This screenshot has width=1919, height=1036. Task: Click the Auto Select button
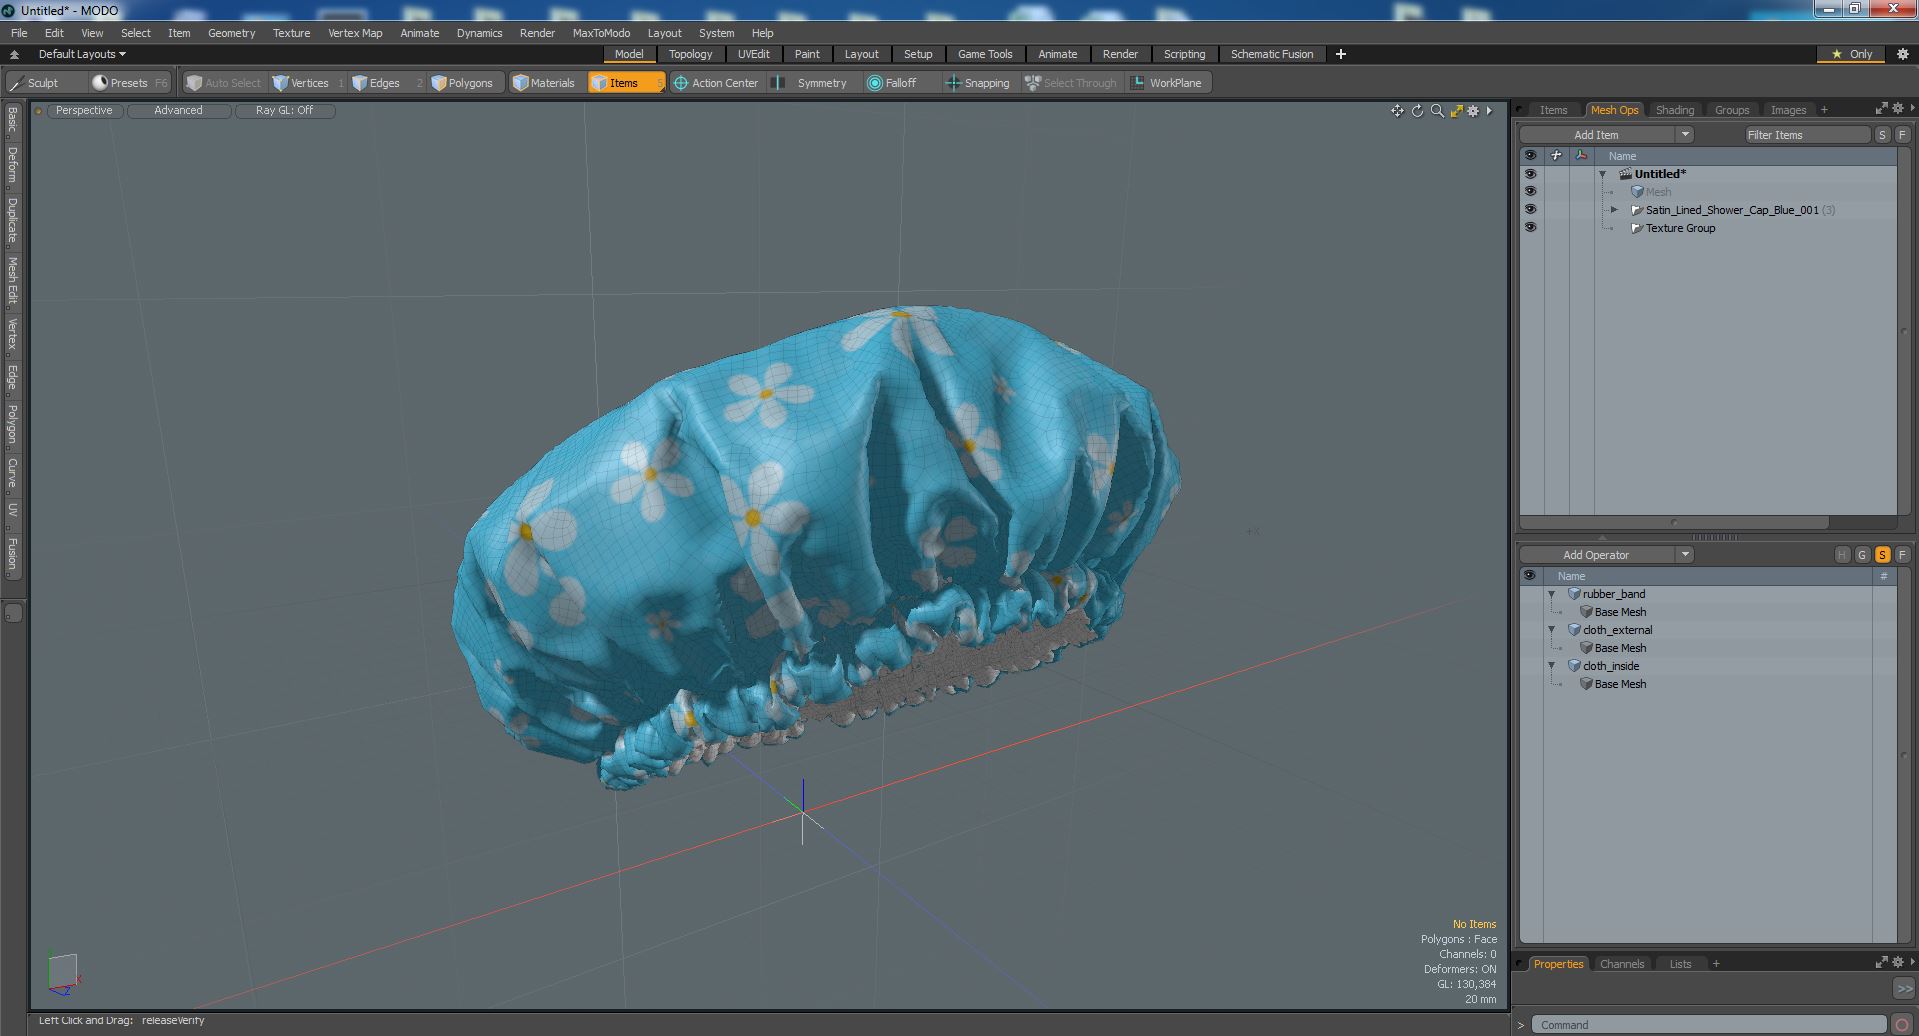(x=224, y=83)
